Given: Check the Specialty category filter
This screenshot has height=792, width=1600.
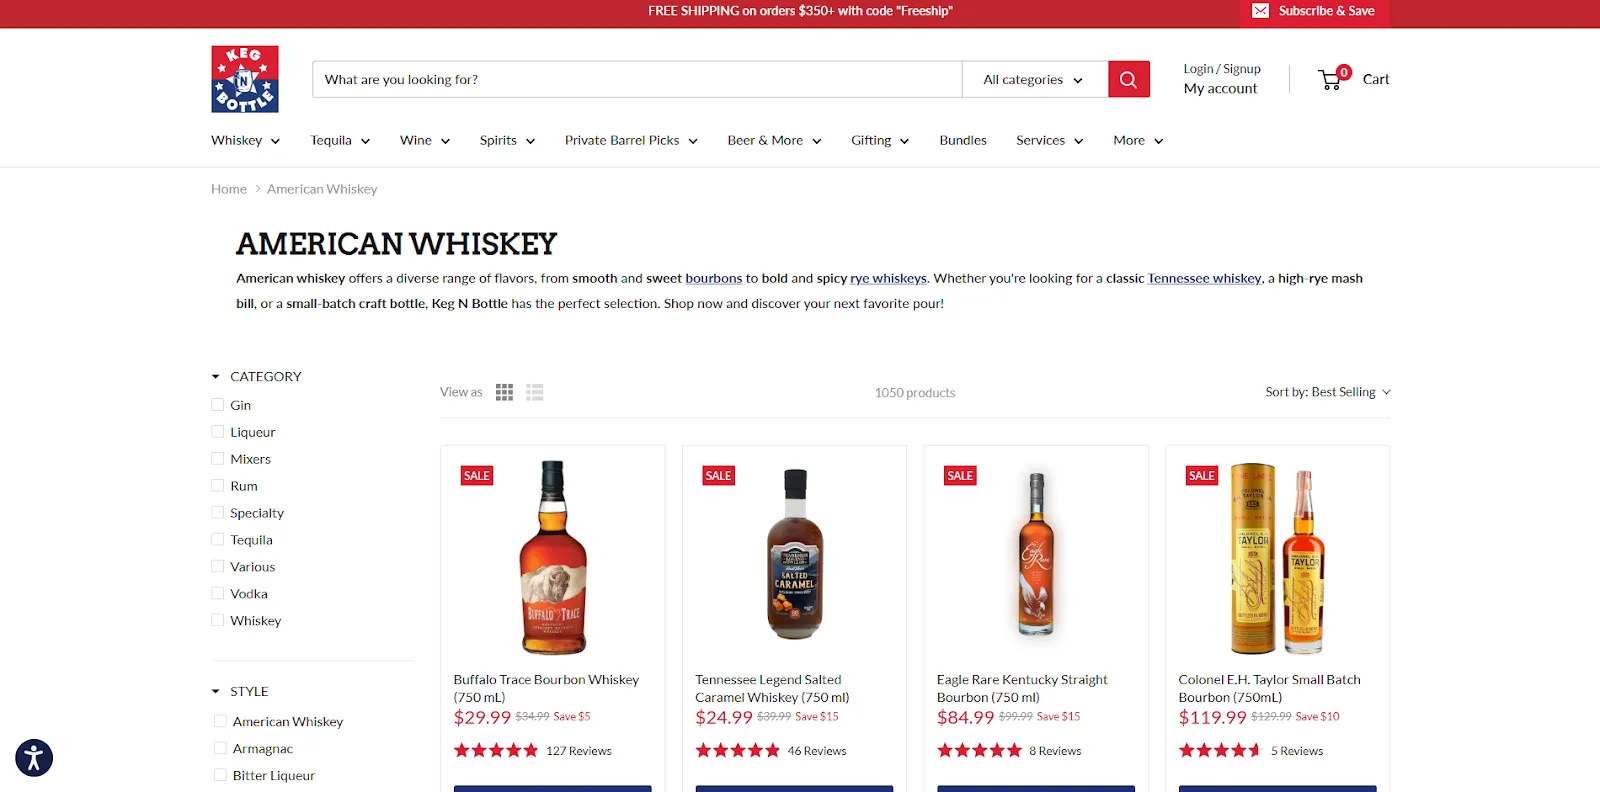Looking at the screenshot, I should 217,513.
